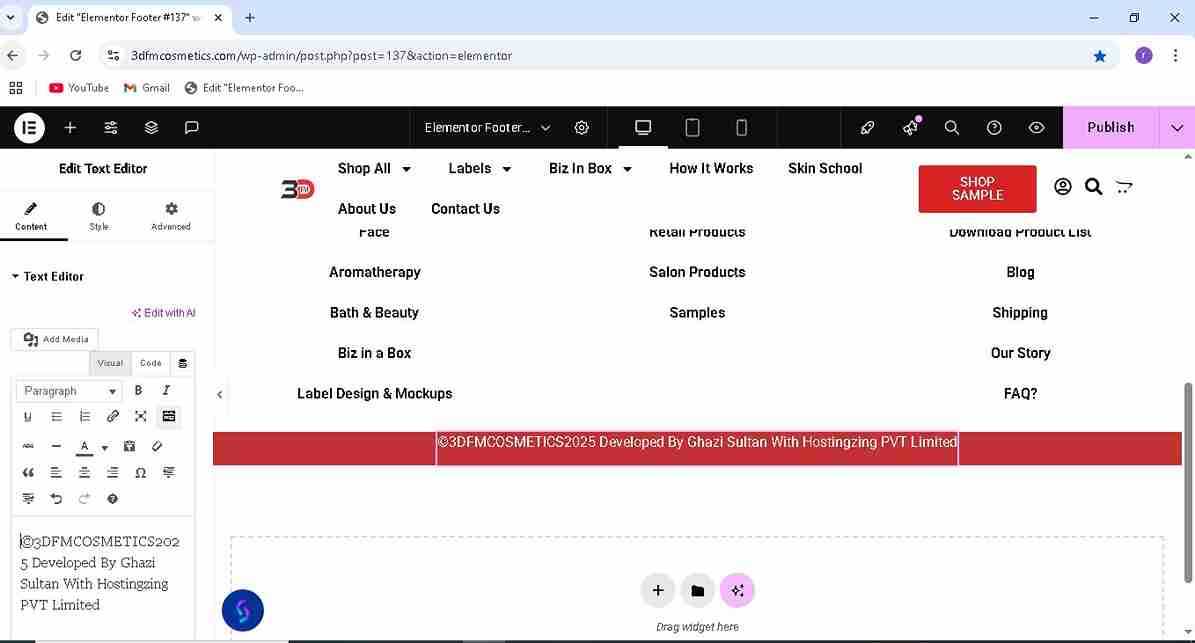Open the Structure layers panel
The height and width of the screenshot is (643, 1195).
[x=151, y=127]
